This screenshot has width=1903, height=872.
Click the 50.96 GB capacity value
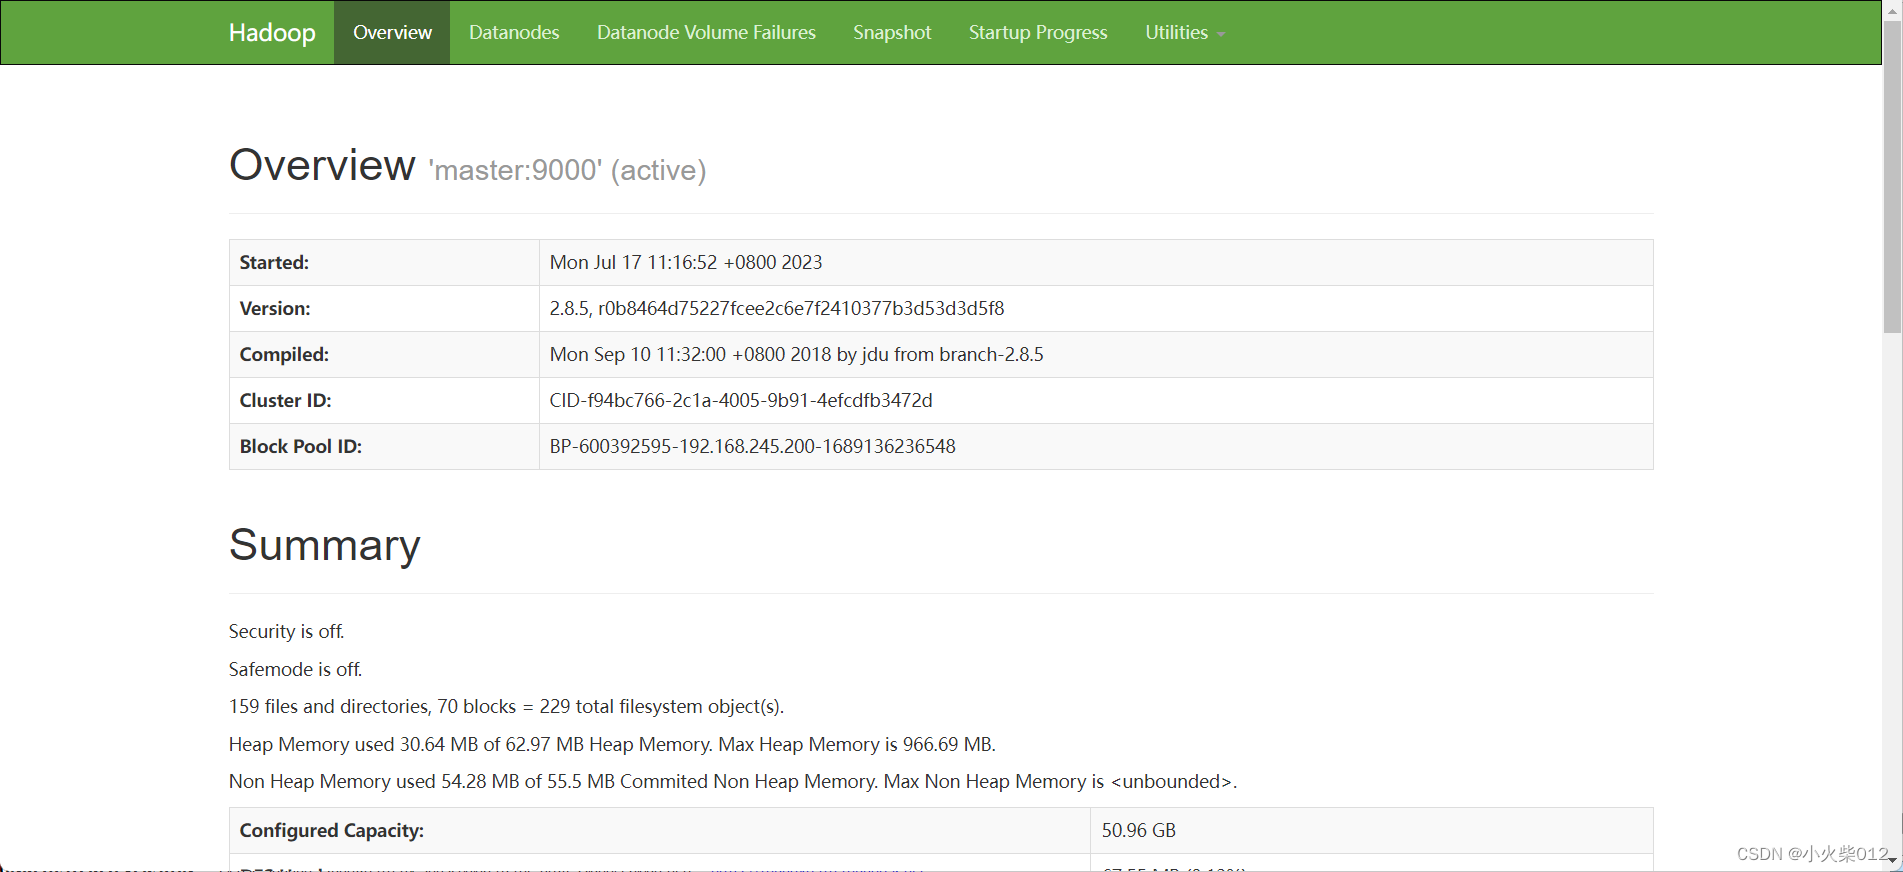tap(1139, 830)
